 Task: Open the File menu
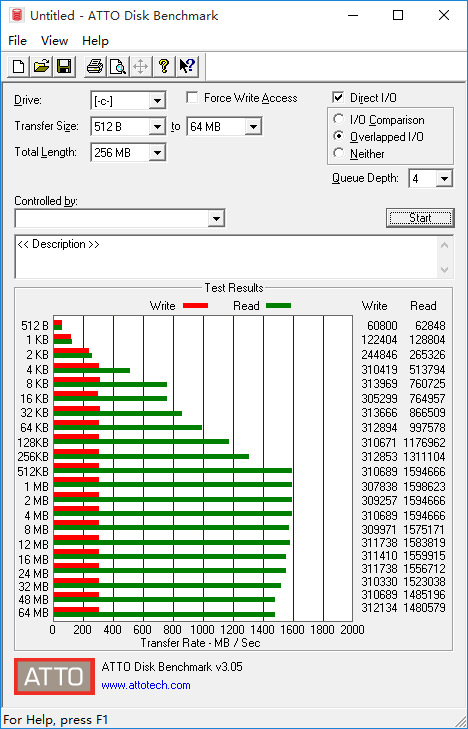[x=18, y=41]
